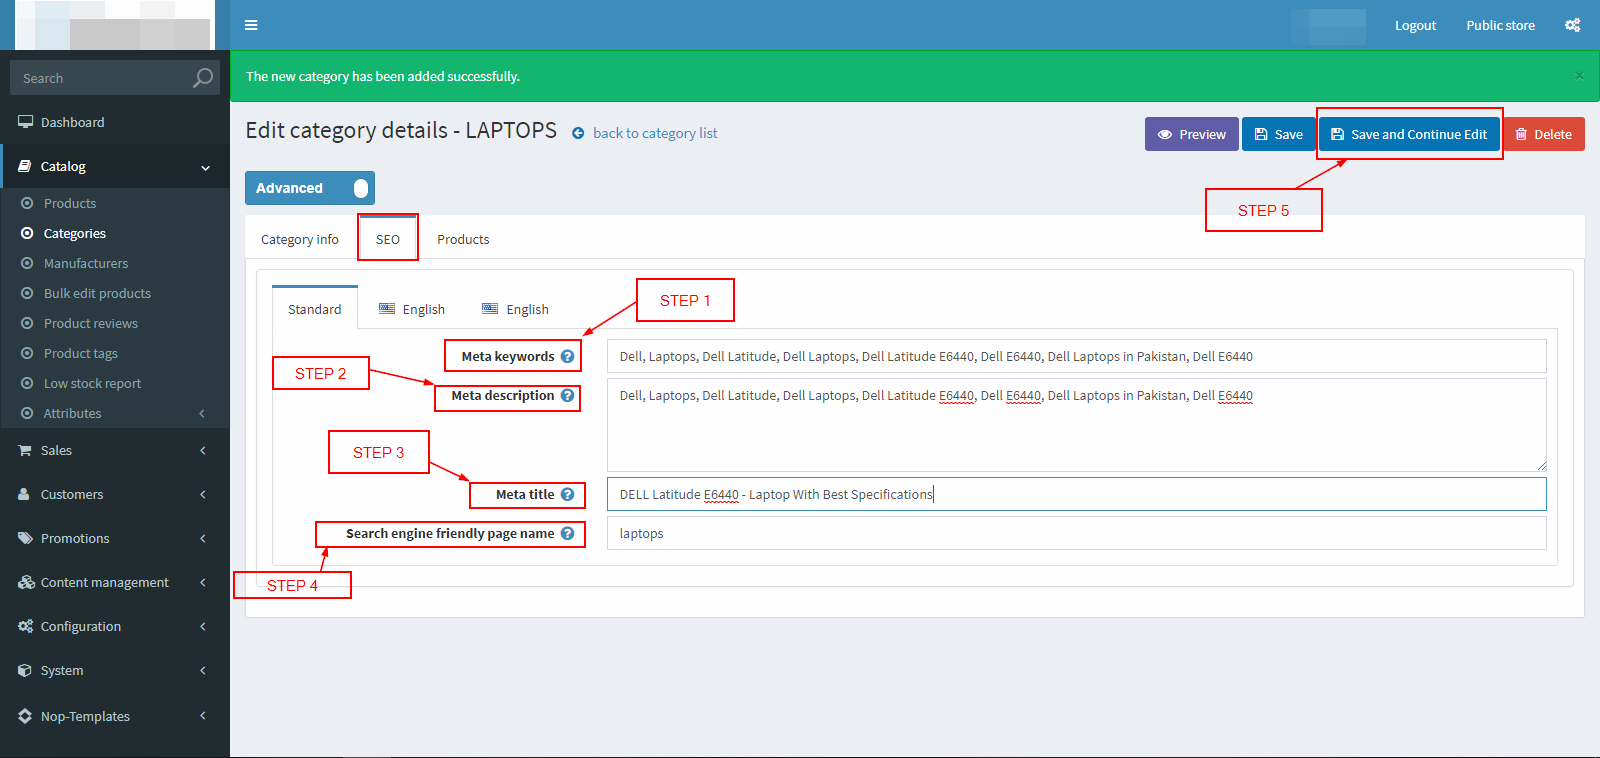Image resolution: width=1600 pixels, height=758 pixels.
Task: Open Bulk edit products in sidebar
Action: 97,293
